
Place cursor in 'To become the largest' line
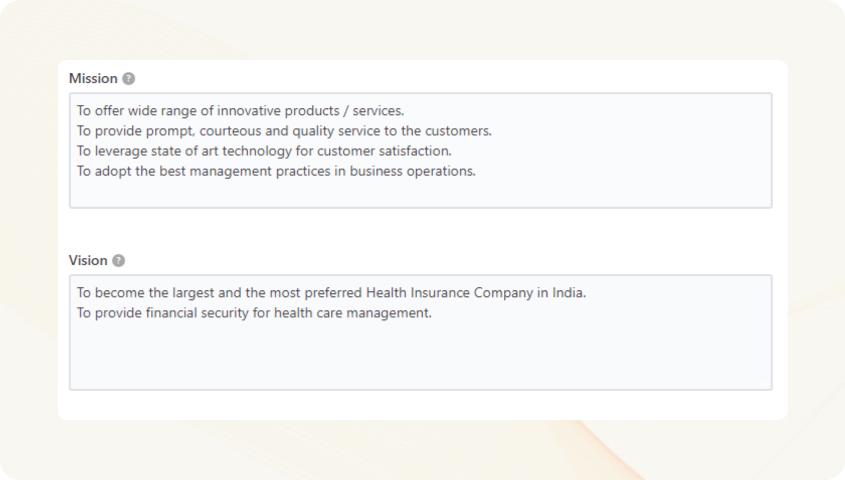point(331,293)
